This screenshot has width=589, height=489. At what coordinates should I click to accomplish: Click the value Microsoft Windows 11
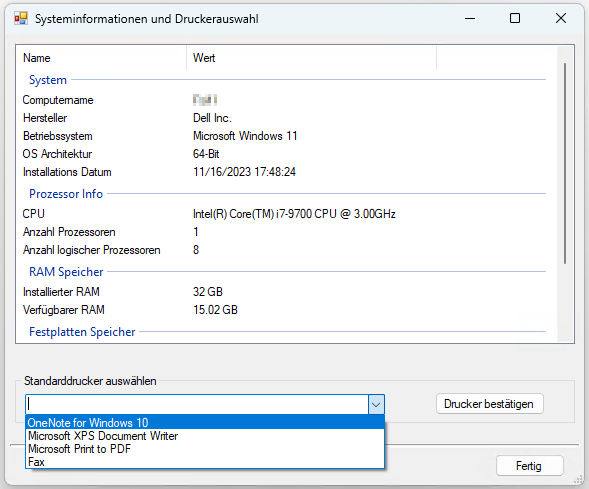coord(245,136)
